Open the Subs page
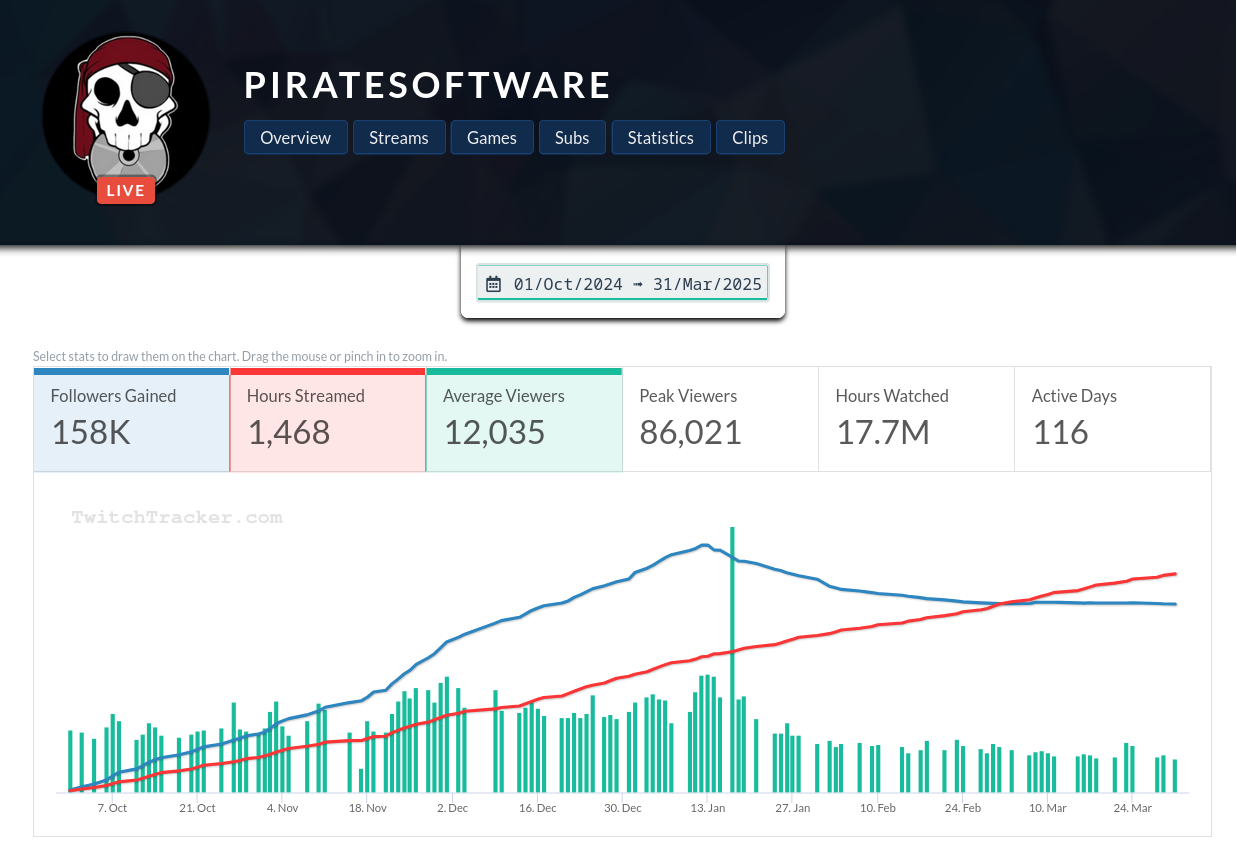 572,138
